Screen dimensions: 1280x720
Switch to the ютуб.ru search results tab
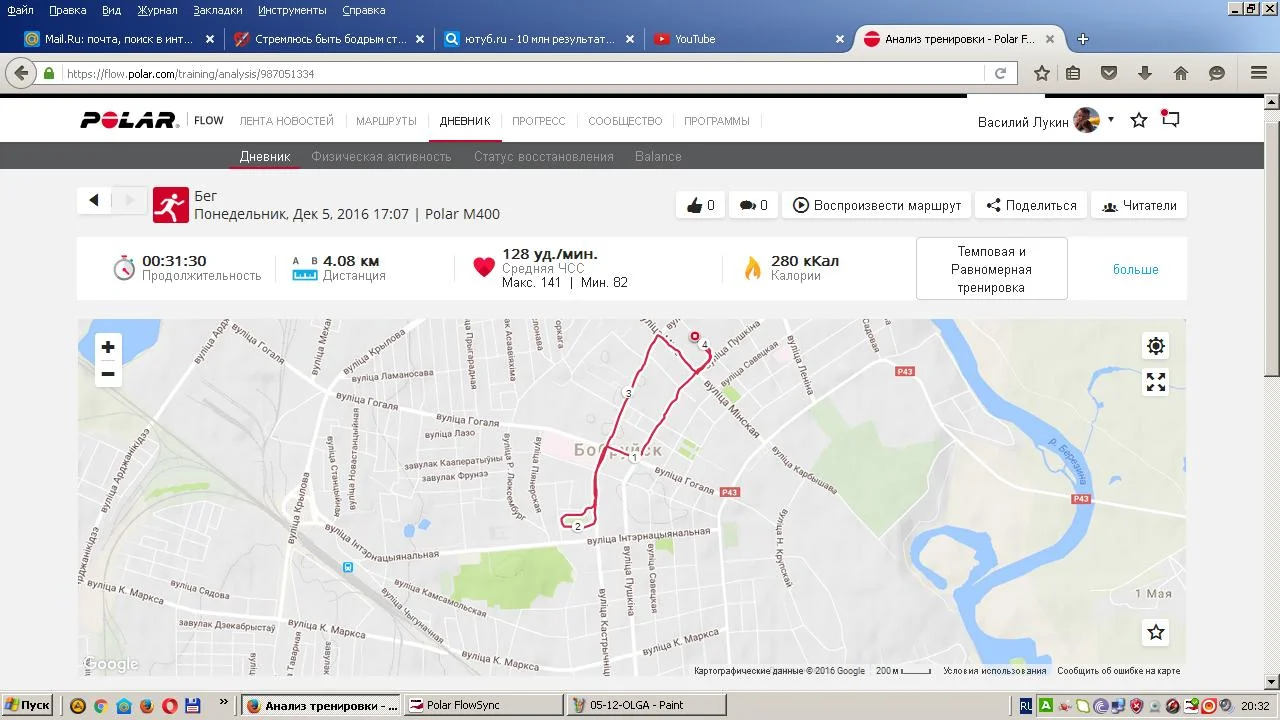[x=538, y=39]
